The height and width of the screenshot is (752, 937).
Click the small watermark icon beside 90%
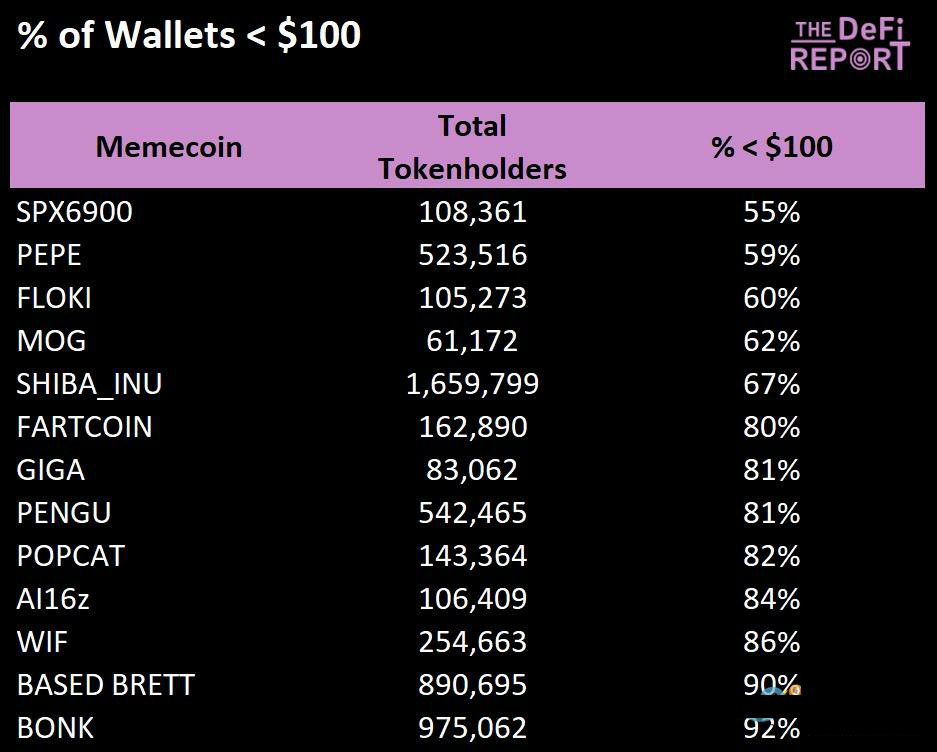tap(781, 689)
